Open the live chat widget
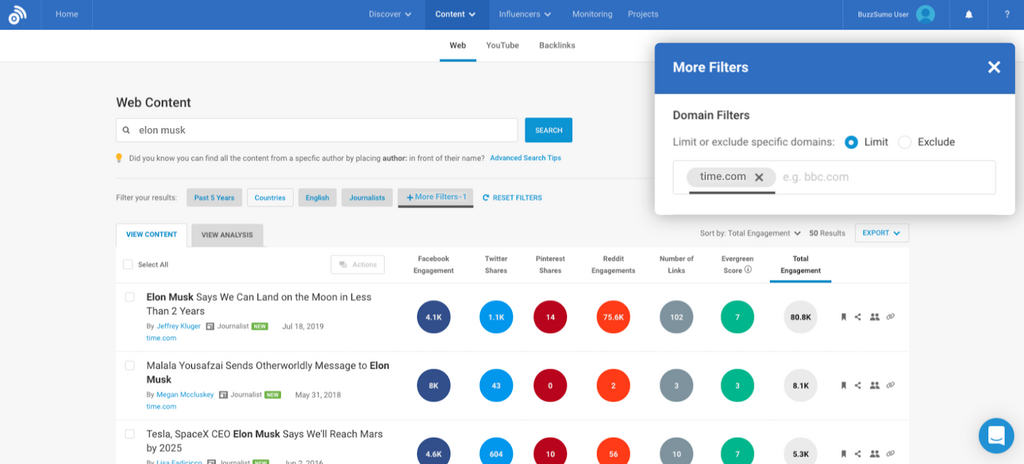1024x464 pixels. 995,435
